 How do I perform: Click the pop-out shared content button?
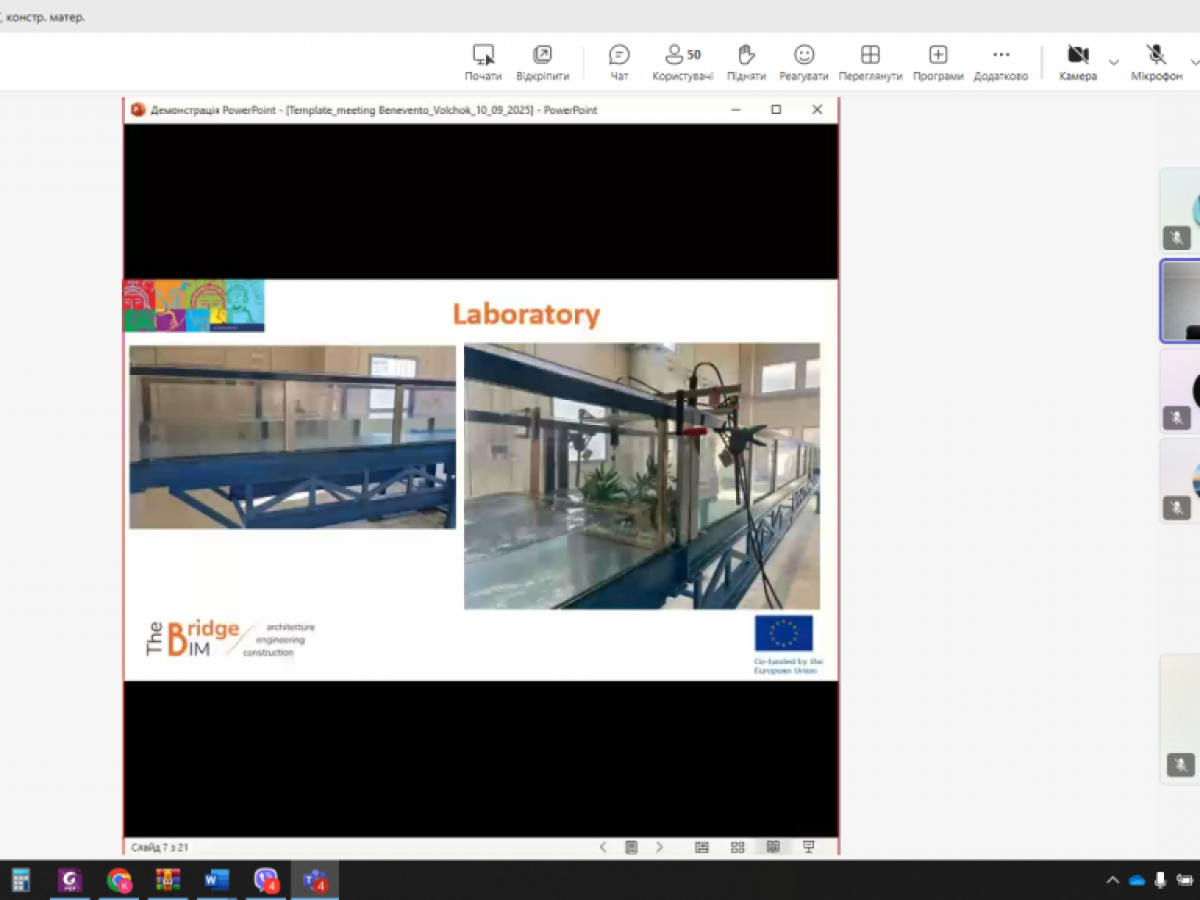coord(542,62)
